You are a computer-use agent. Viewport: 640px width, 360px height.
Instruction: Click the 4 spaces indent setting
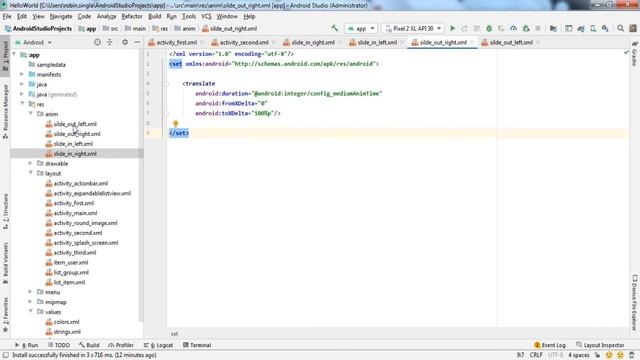click(x=578, y=355)
